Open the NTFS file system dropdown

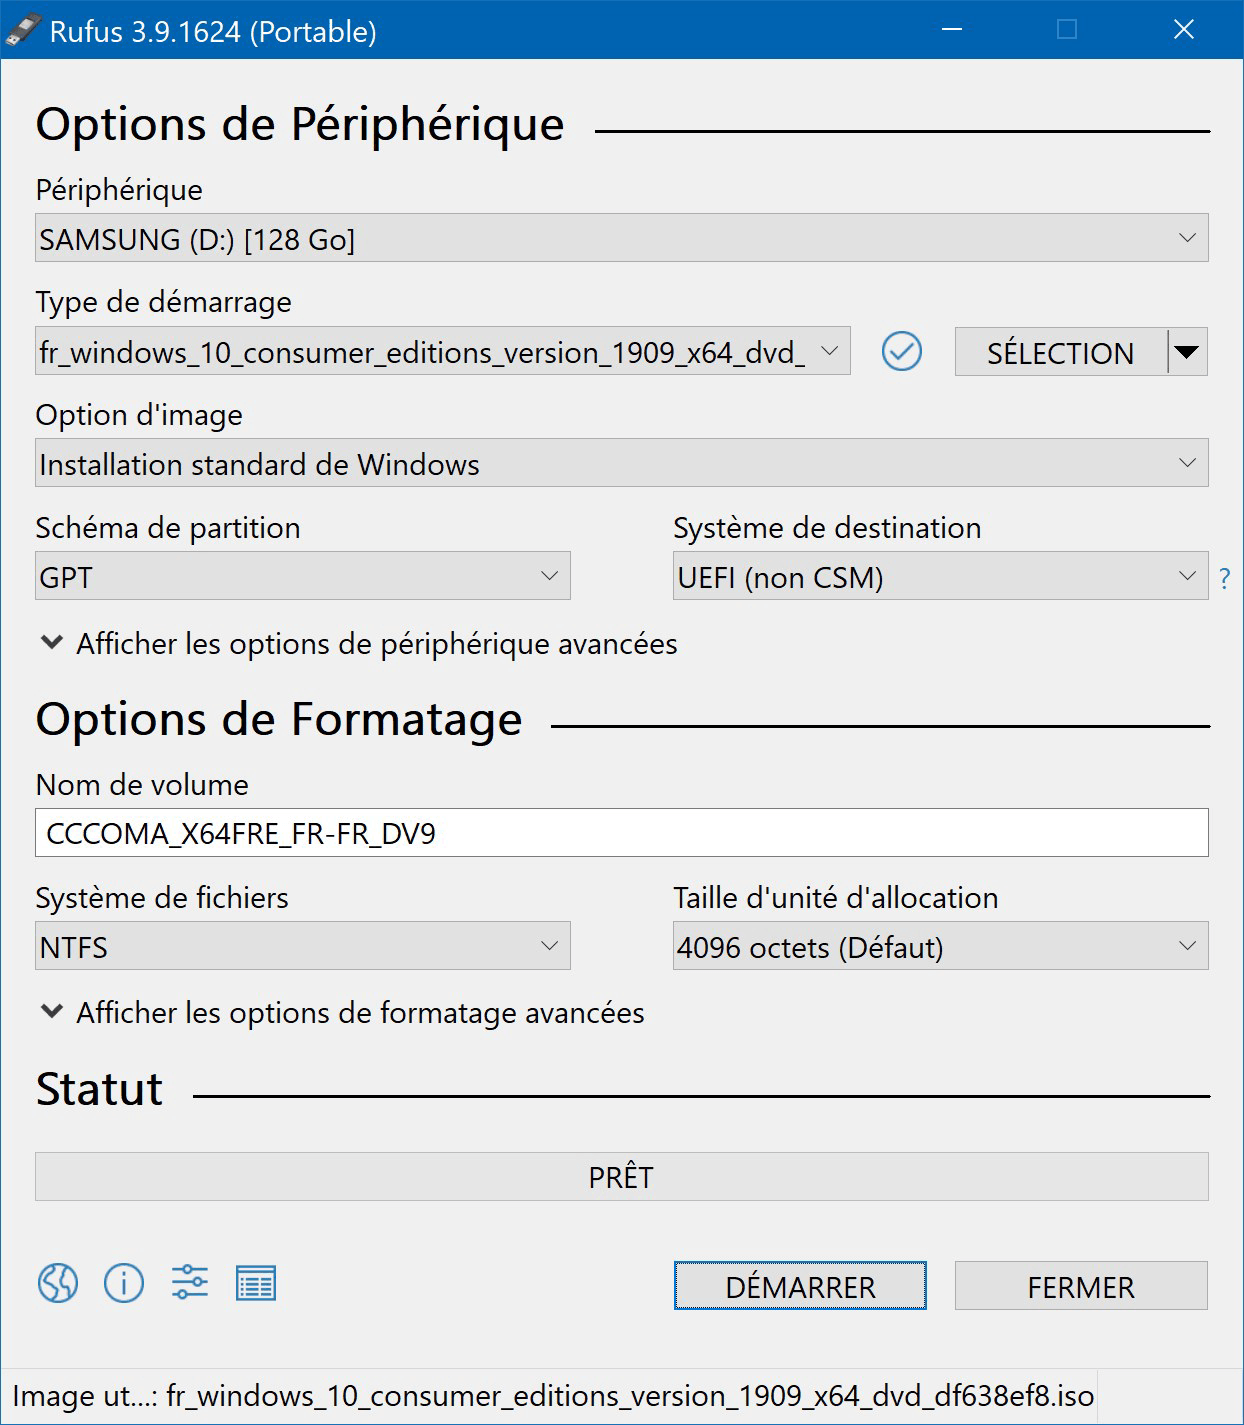coord(302,947)
